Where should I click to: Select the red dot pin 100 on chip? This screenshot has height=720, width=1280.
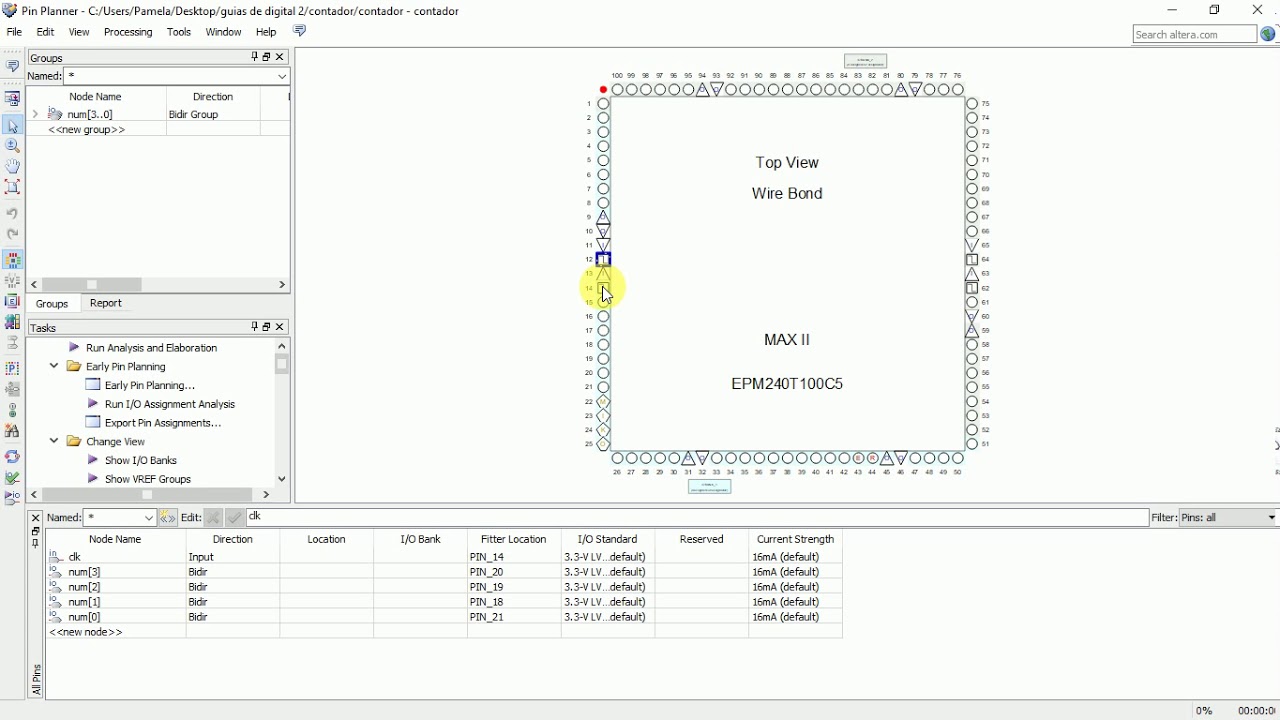603,90
